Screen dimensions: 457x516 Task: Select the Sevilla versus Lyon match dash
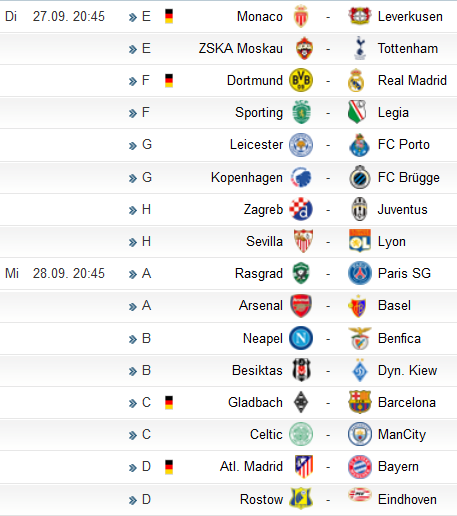tap(328, 242)
